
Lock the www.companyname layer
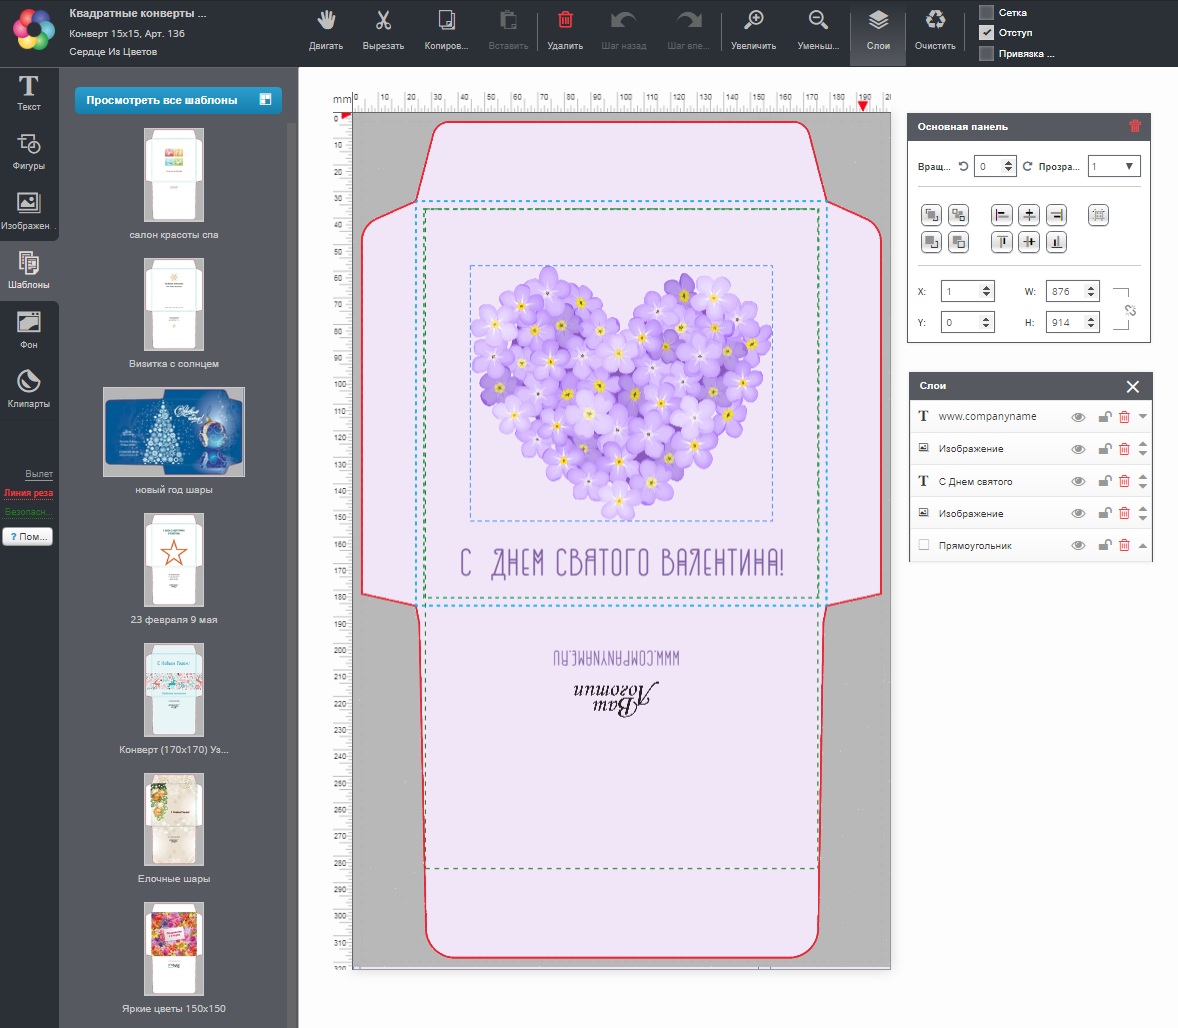point(1104,417)
